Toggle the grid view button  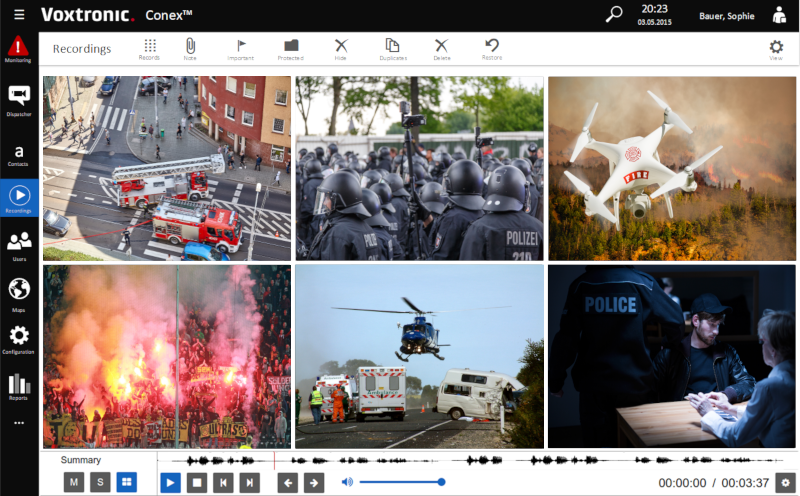[126, 482]
